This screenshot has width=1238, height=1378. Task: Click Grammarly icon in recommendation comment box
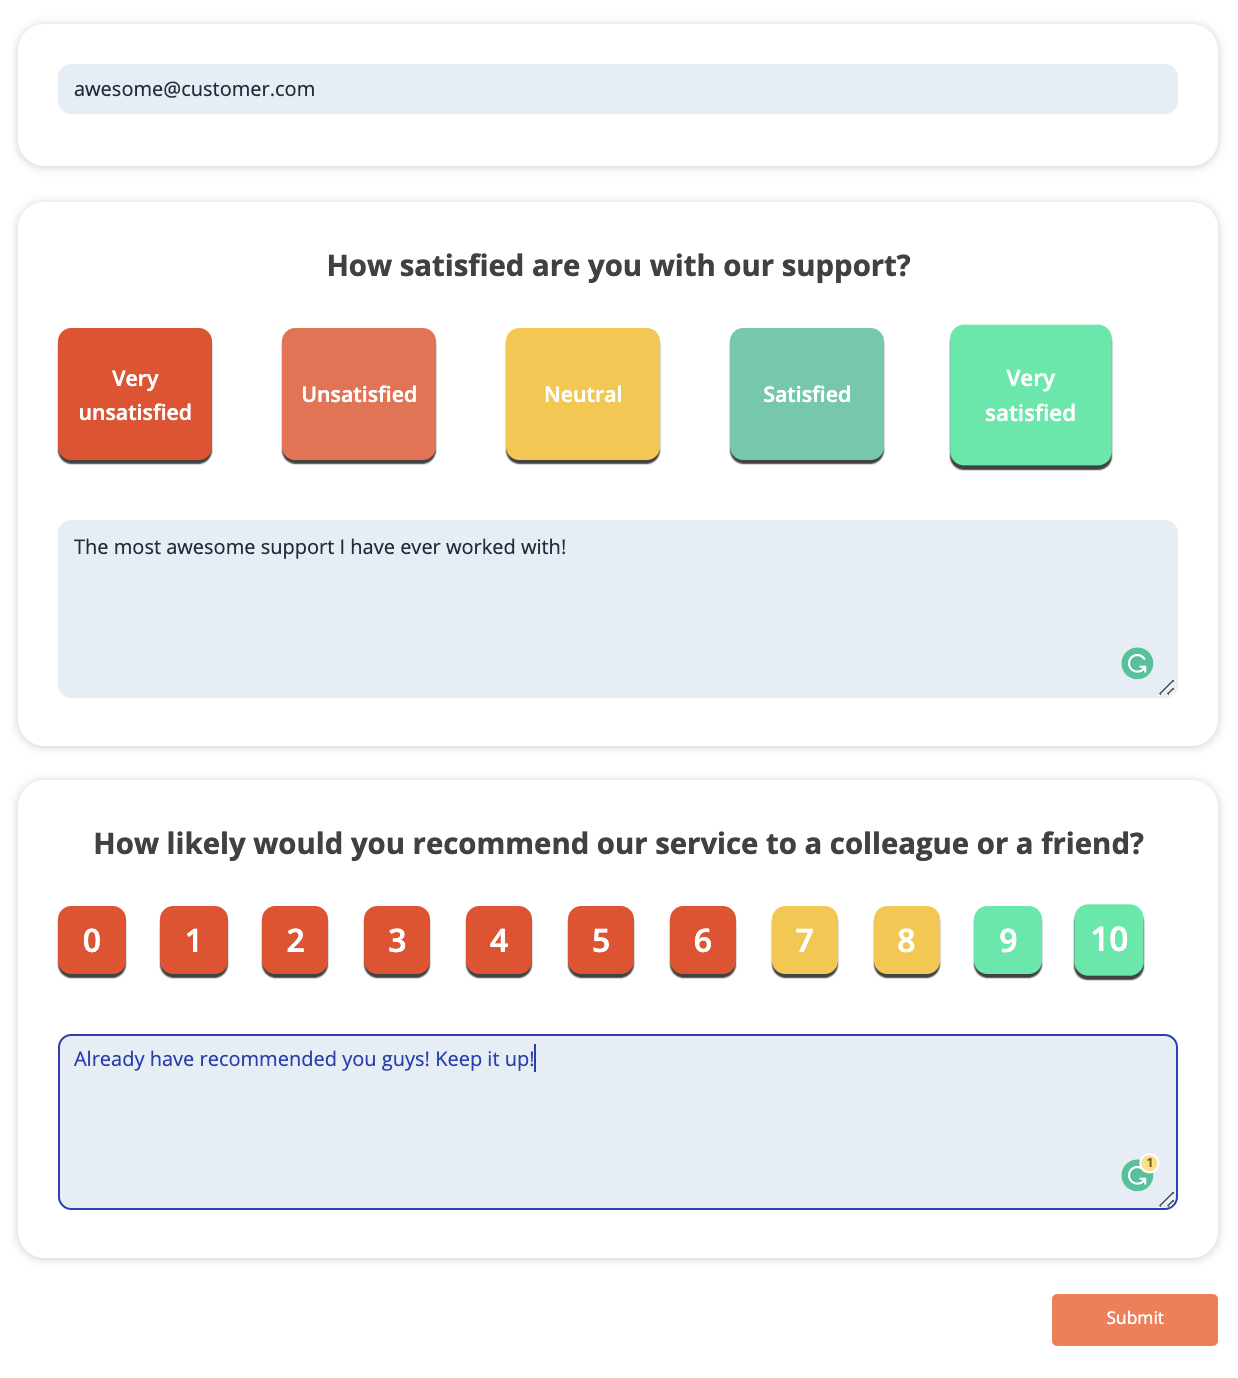(1137, 1175)
